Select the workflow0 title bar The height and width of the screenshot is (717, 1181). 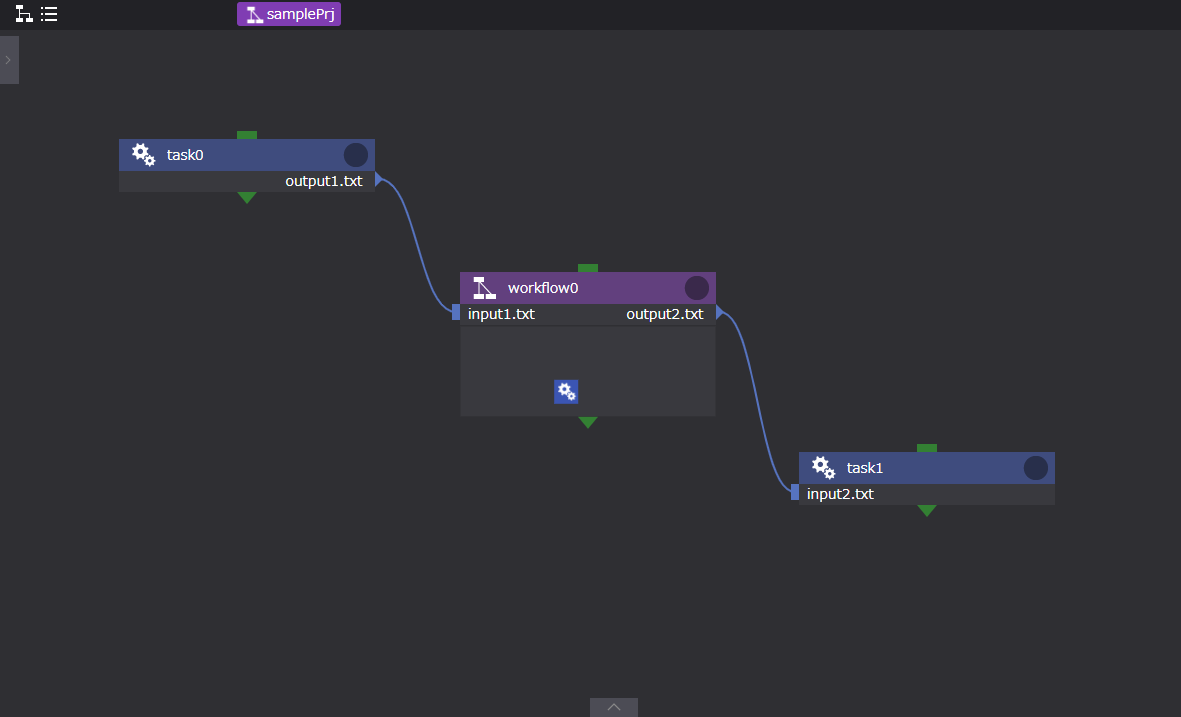[590, 288]
